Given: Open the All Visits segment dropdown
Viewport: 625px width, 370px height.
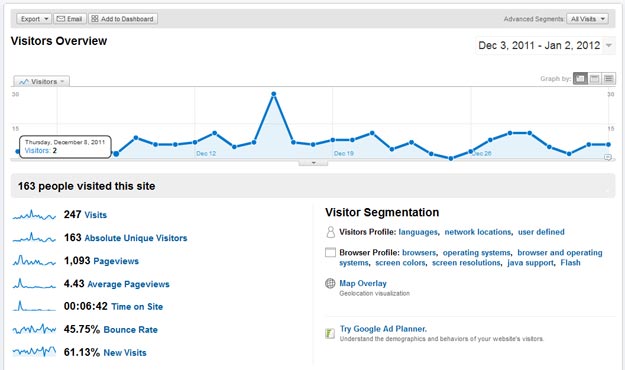Looking at the screenshot, I should (x=587, y=19).
